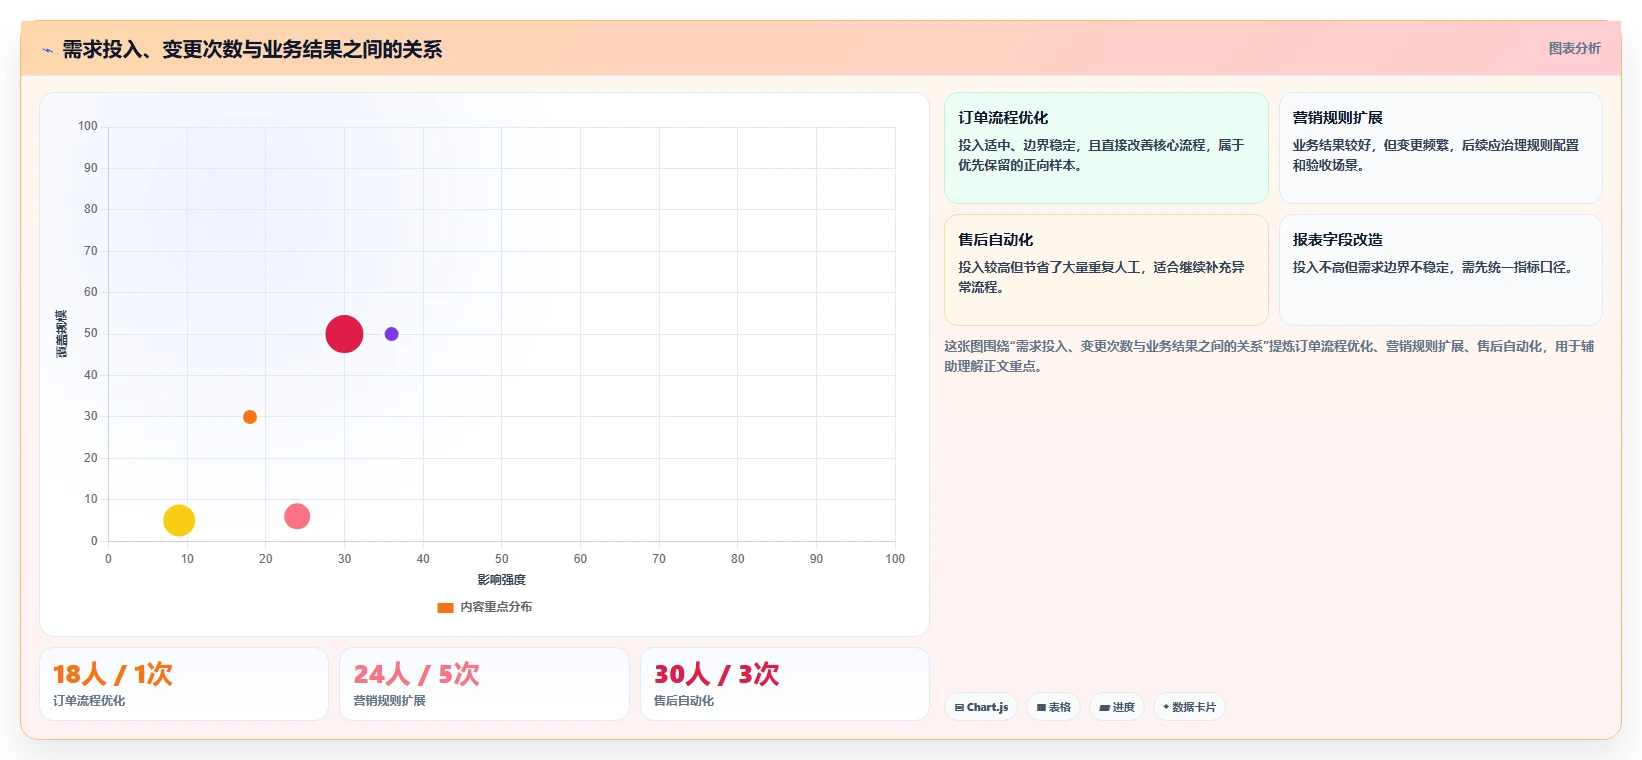Click the 数据卡片 tag
This screenshot has height=760, width=1642.
click(x=1189, y=707)
